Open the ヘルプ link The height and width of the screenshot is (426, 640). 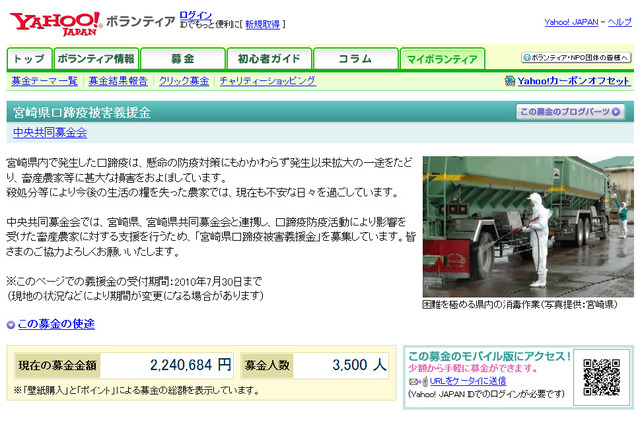pos(620,22)
